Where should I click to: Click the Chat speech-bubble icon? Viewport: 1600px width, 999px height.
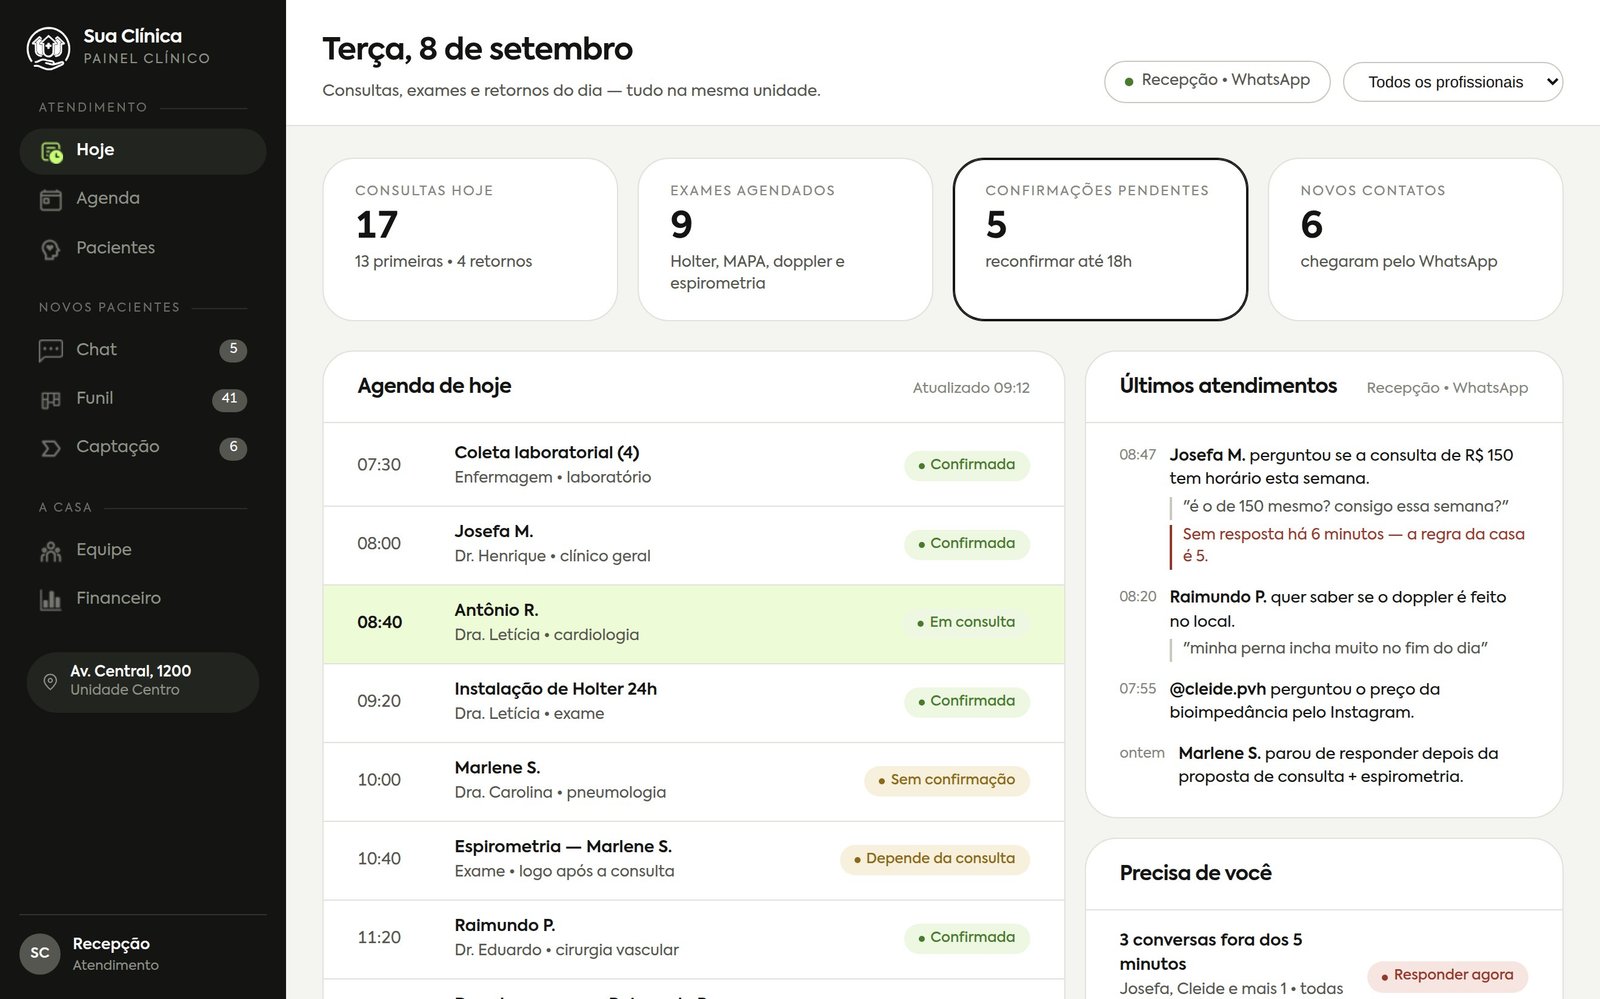point(51,350)
